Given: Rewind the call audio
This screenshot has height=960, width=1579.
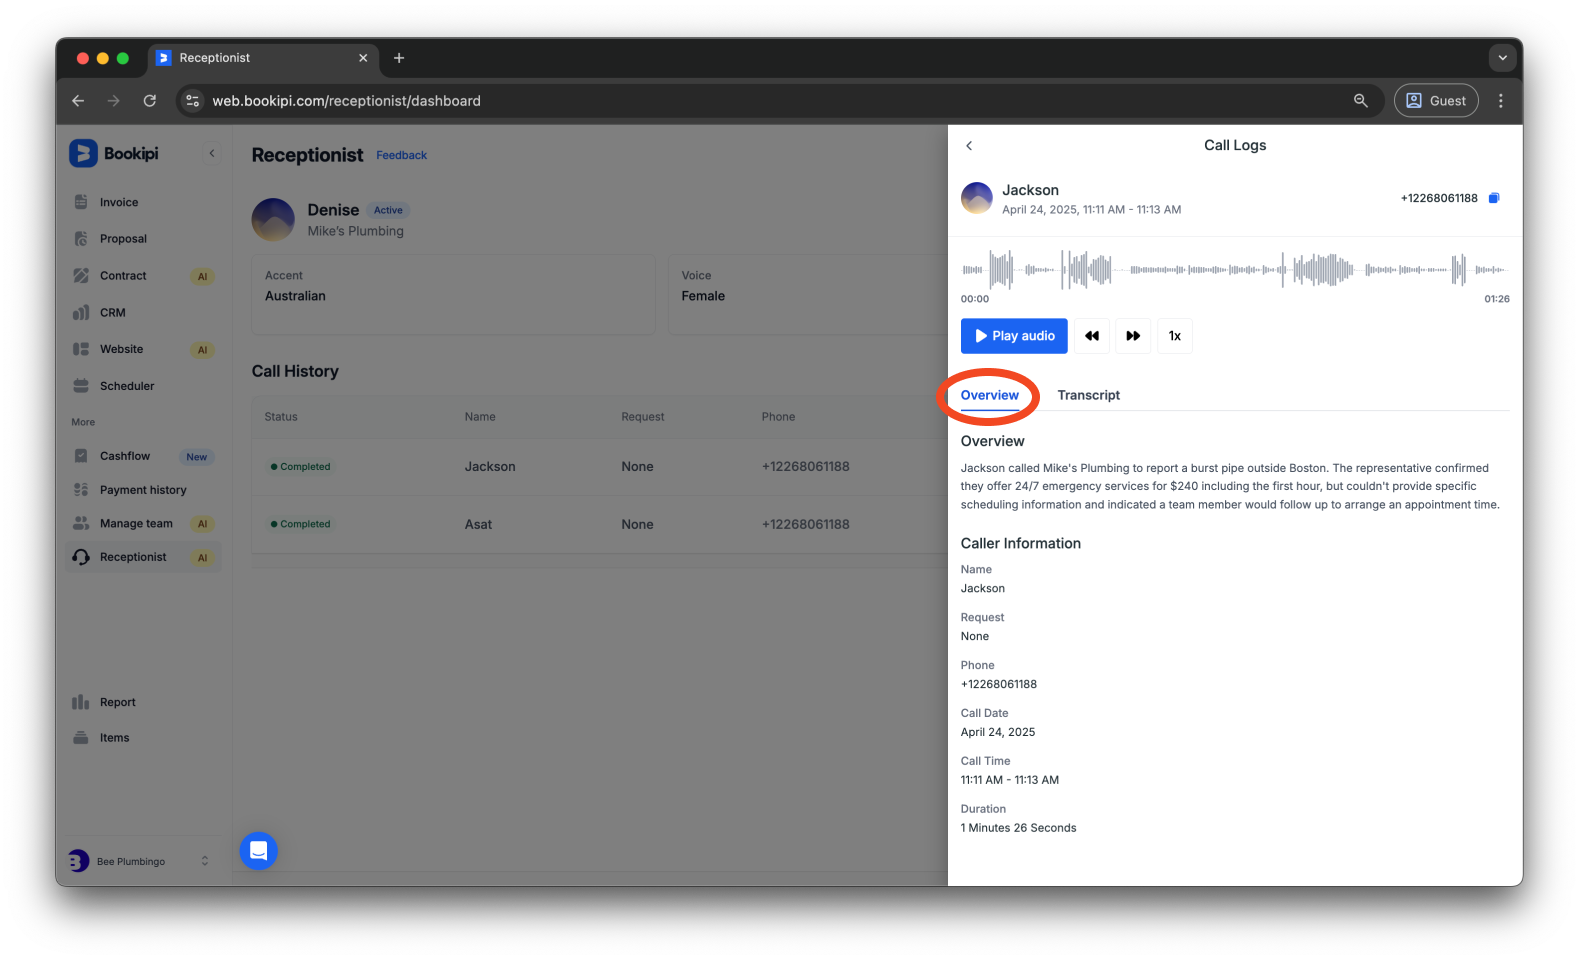Looking at the screenshot, I should tap(1092, 336).
